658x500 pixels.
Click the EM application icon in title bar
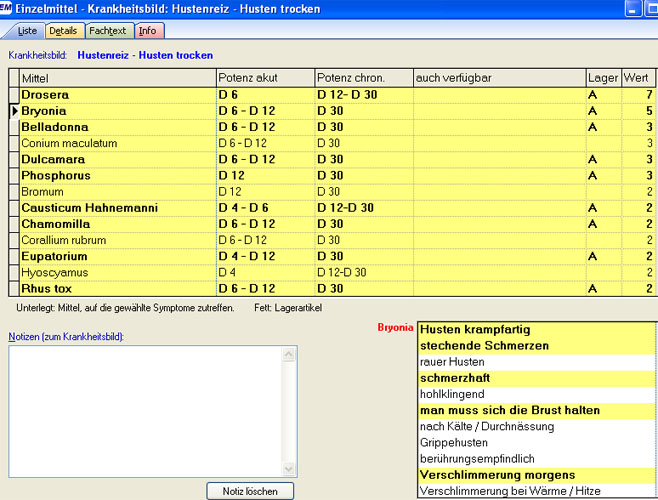[8, 9]
